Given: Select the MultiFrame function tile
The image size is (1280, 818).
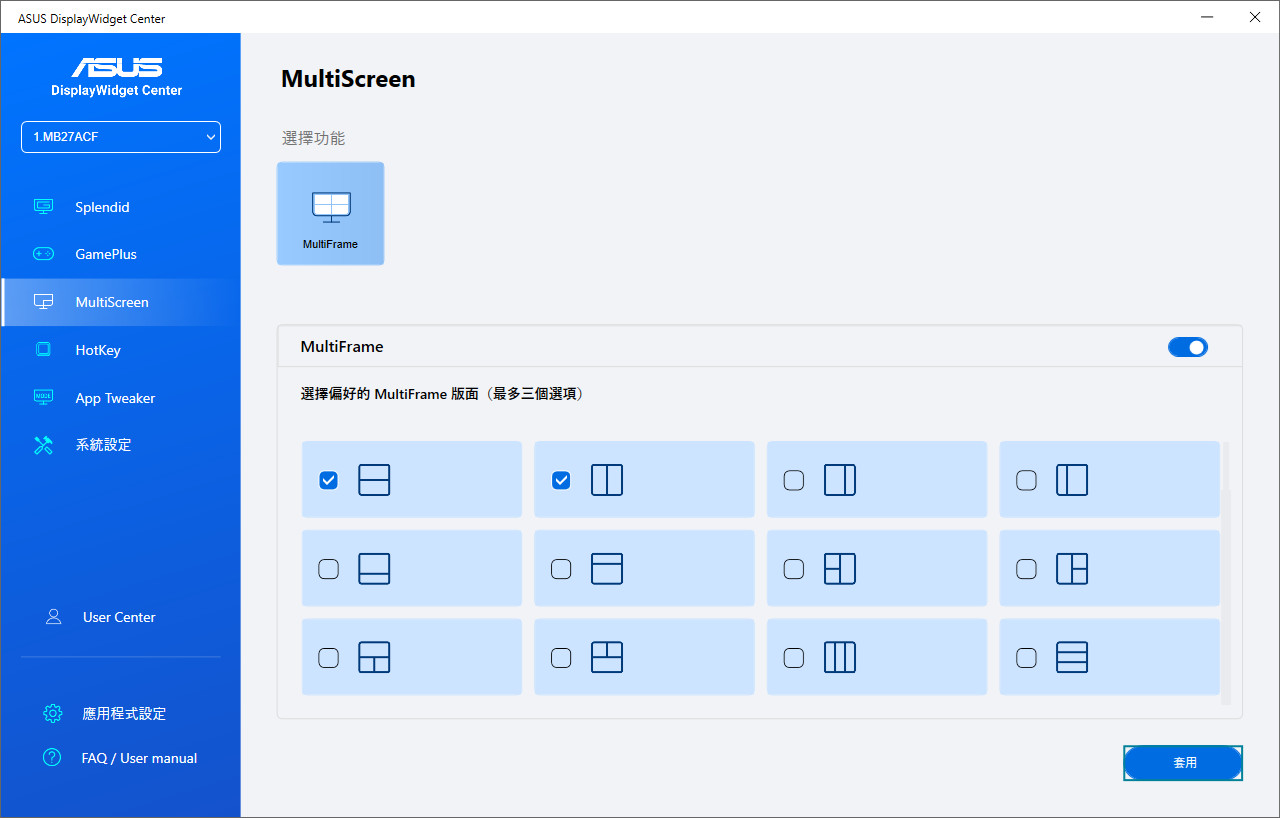Looking at the screenshot, I should tap(330, 213).
